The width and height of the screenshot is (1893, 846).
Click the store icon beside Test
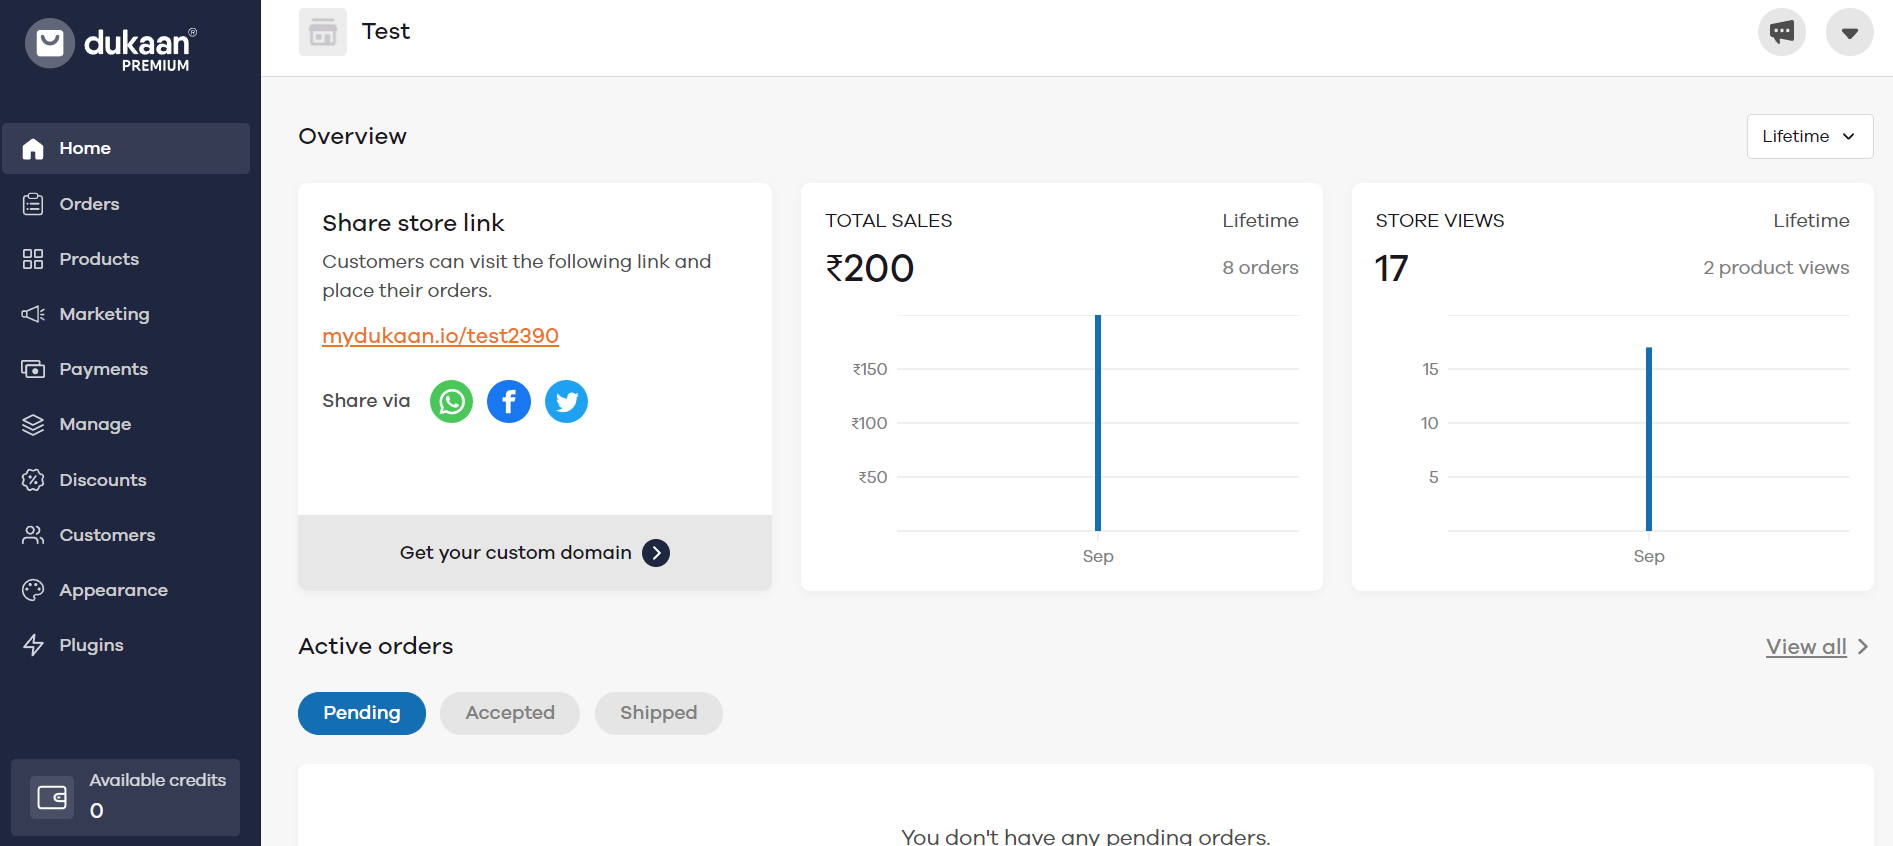[x=323, y=32]
